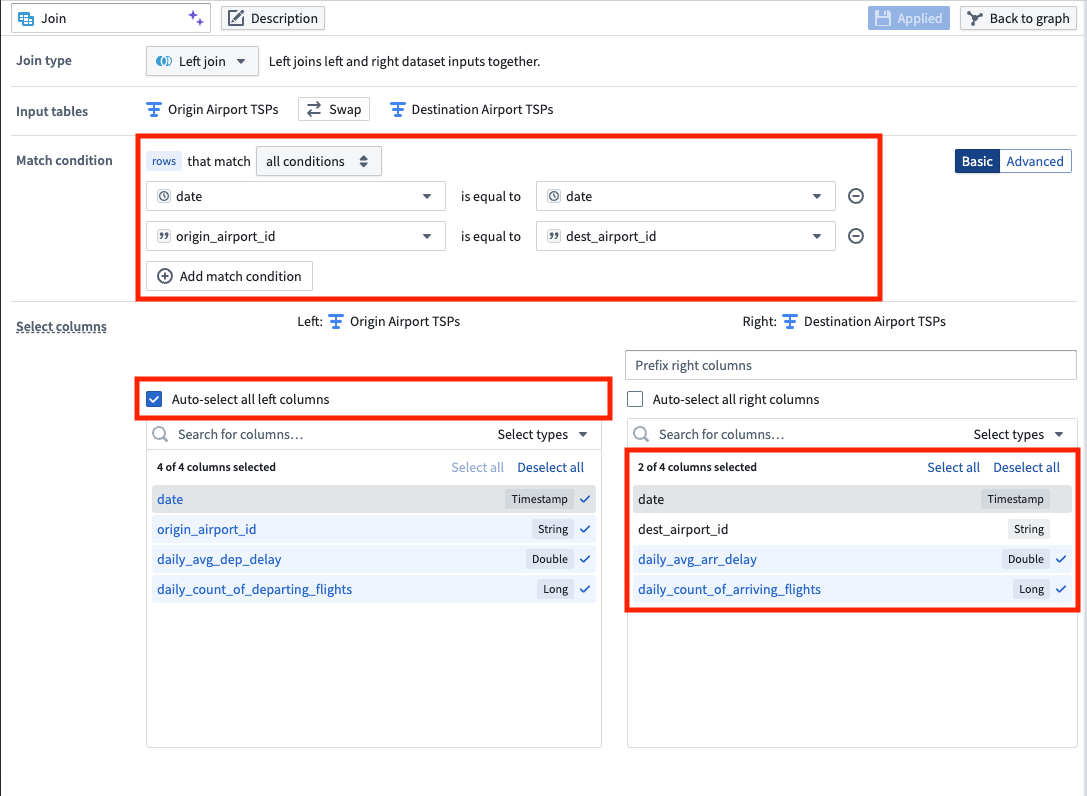The height and width of the screenshot is (796, 1087).
Task: Toggle daily_count_of_departing_flights column selection
Action: pos(374,589)
